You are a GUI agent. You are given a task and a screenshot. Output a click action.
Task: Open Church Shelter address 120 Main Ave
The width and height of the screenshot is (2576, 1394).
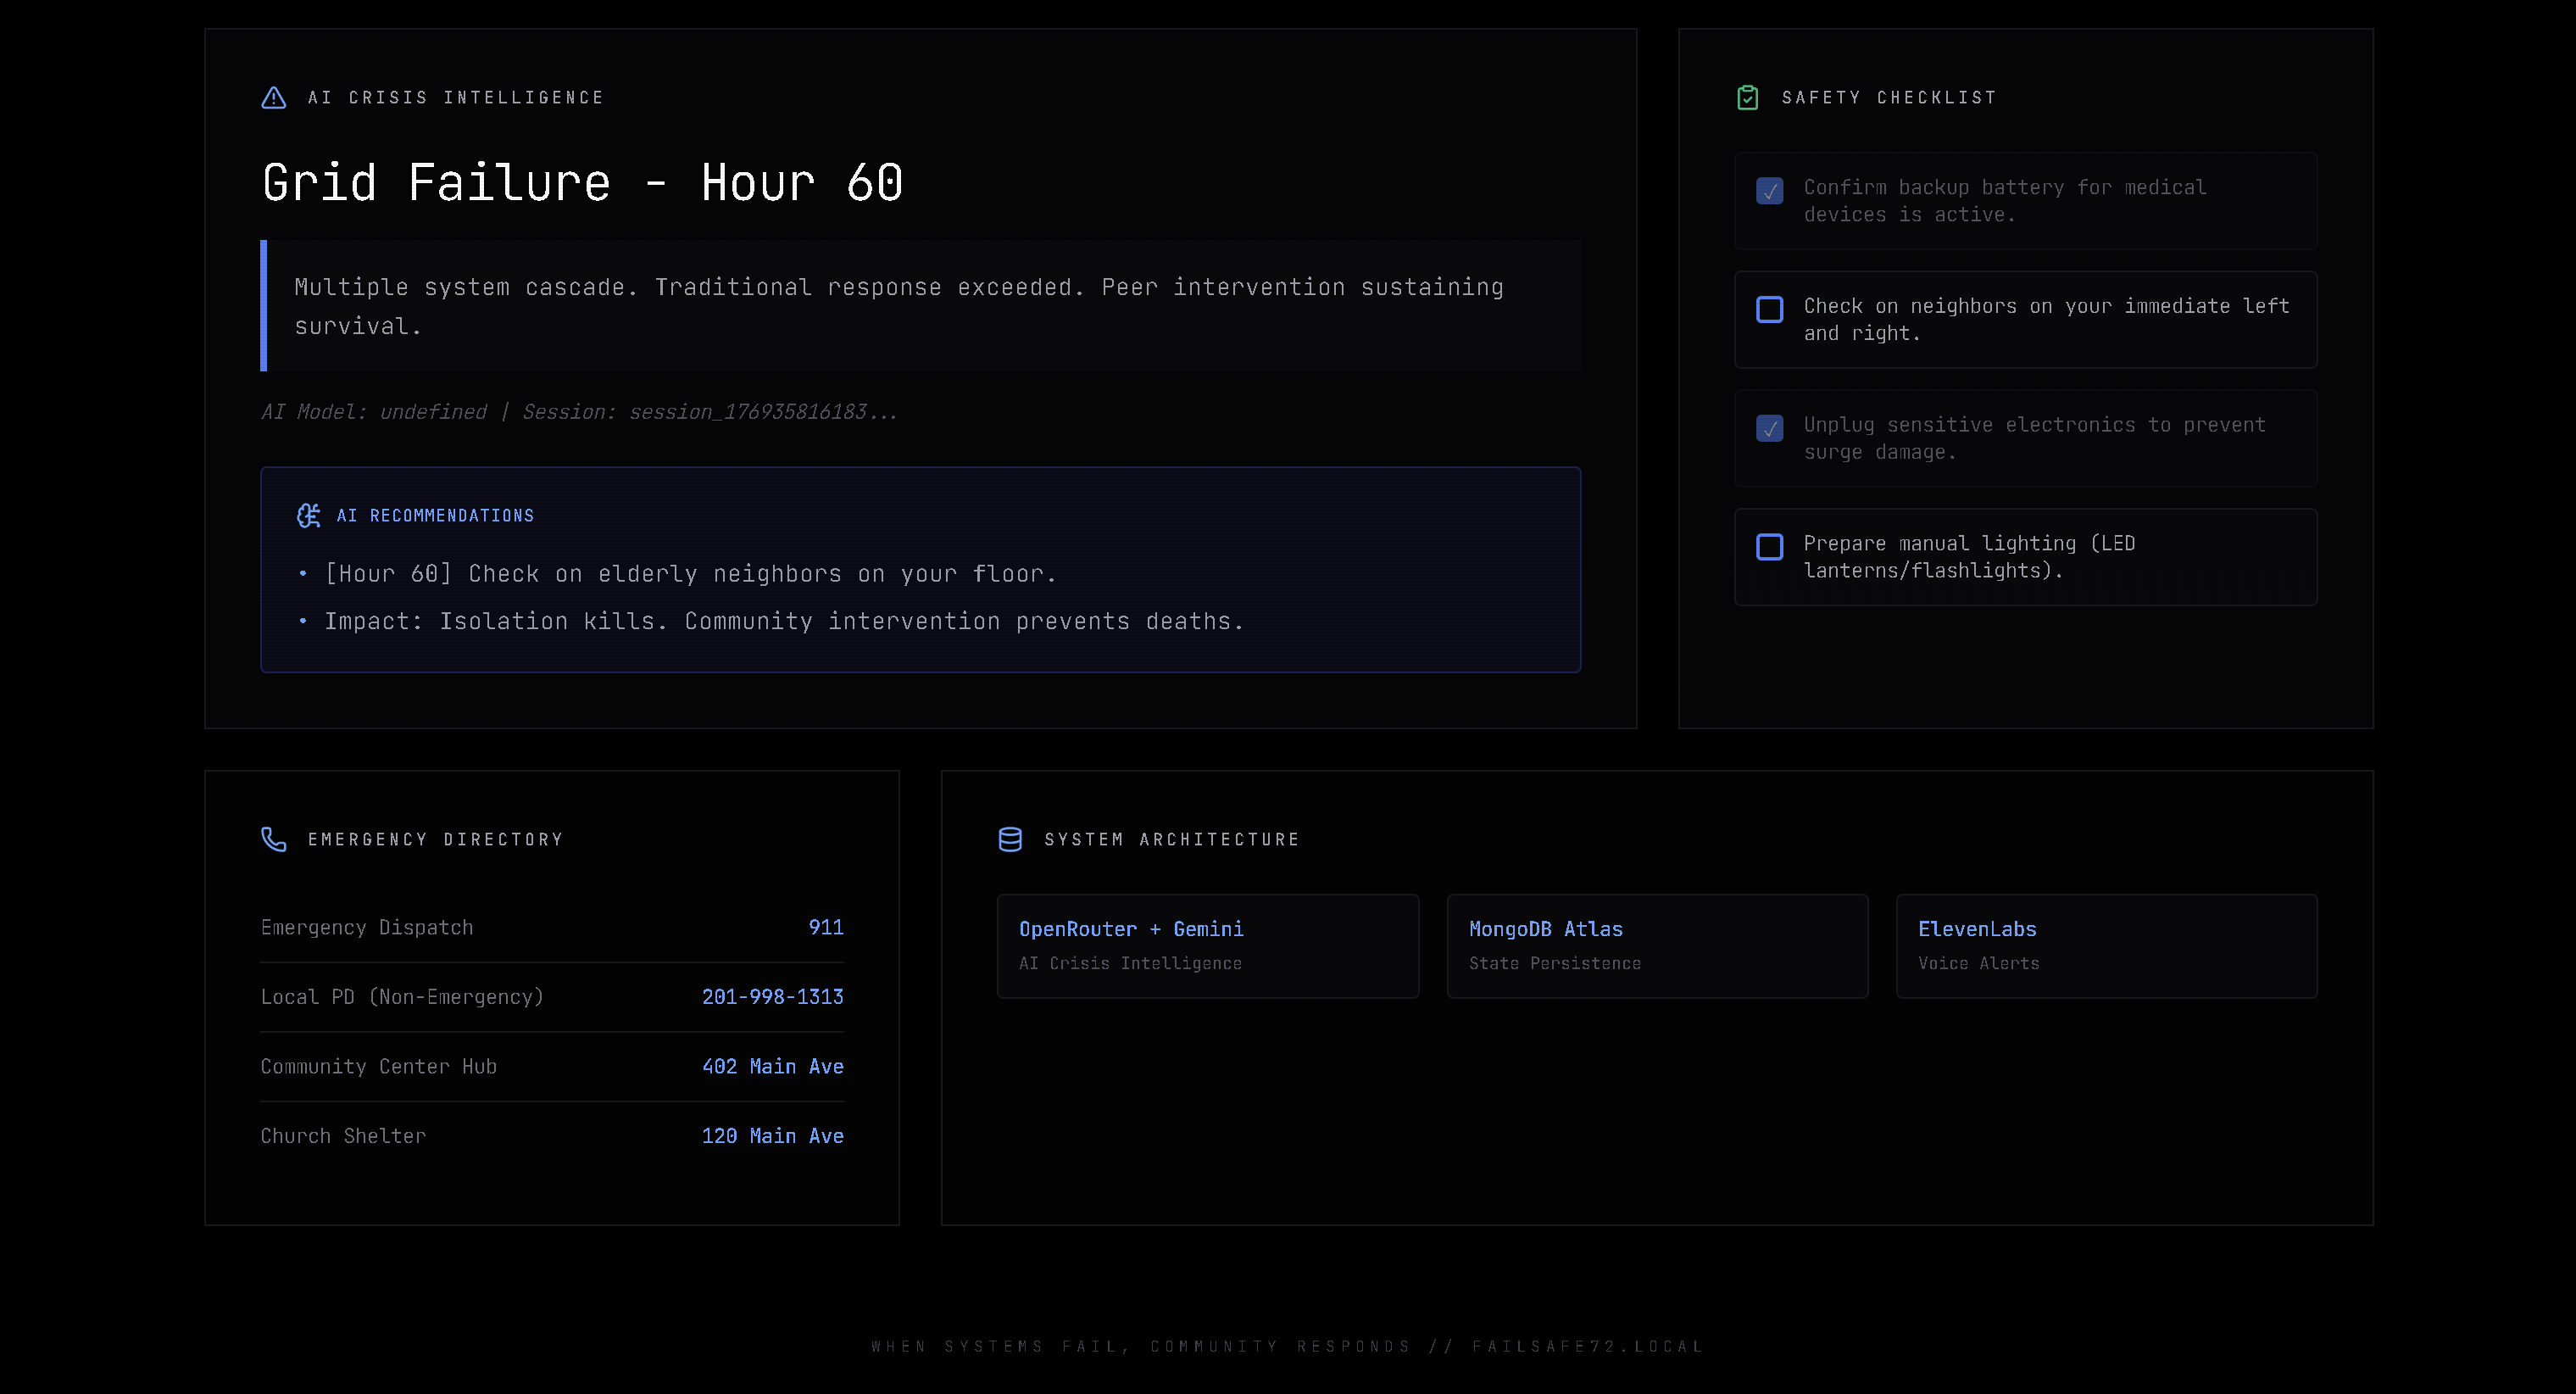tap(772, 1136)
